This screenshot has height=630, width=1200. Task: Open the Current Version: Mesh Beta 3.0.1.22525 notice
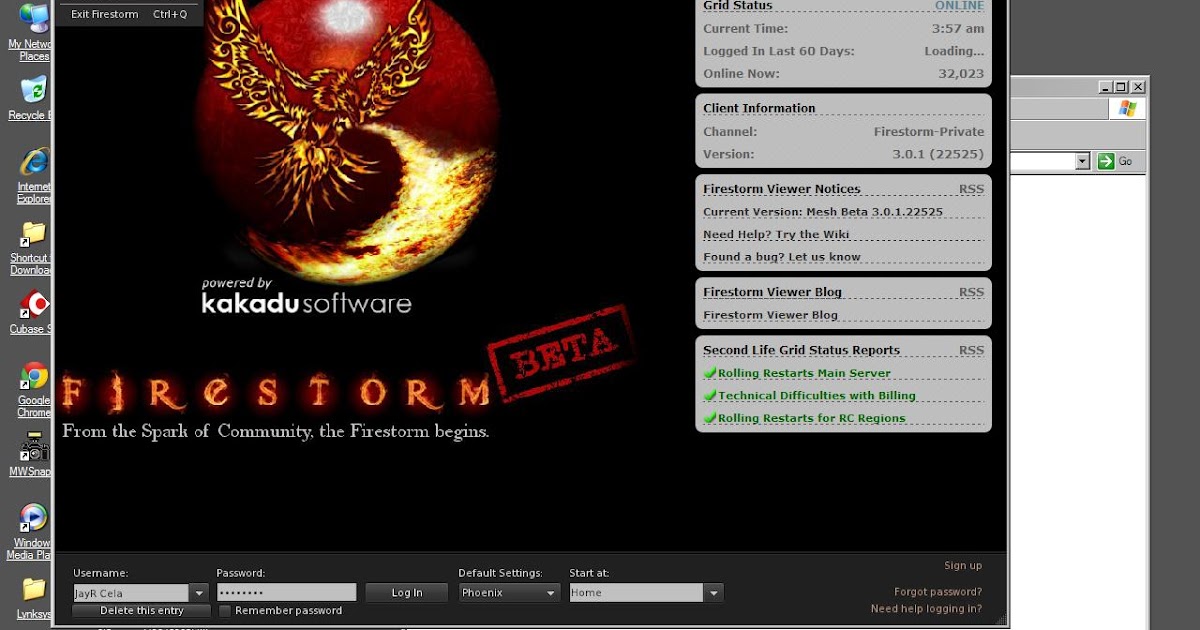pyautogui.click(x=823, y=212)
